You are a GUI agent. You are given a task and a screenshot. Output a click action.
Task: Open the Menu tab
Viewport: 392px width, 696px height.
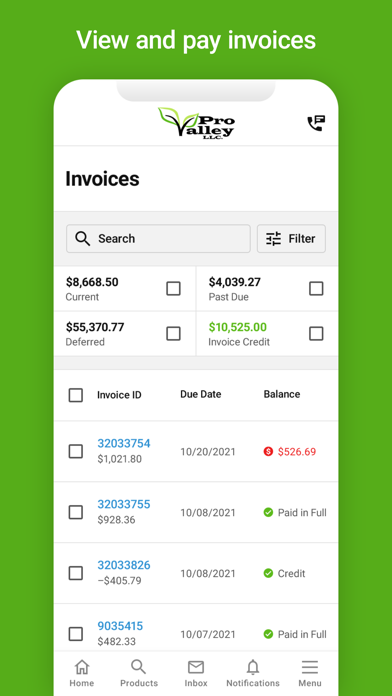[x=310, y=673]
